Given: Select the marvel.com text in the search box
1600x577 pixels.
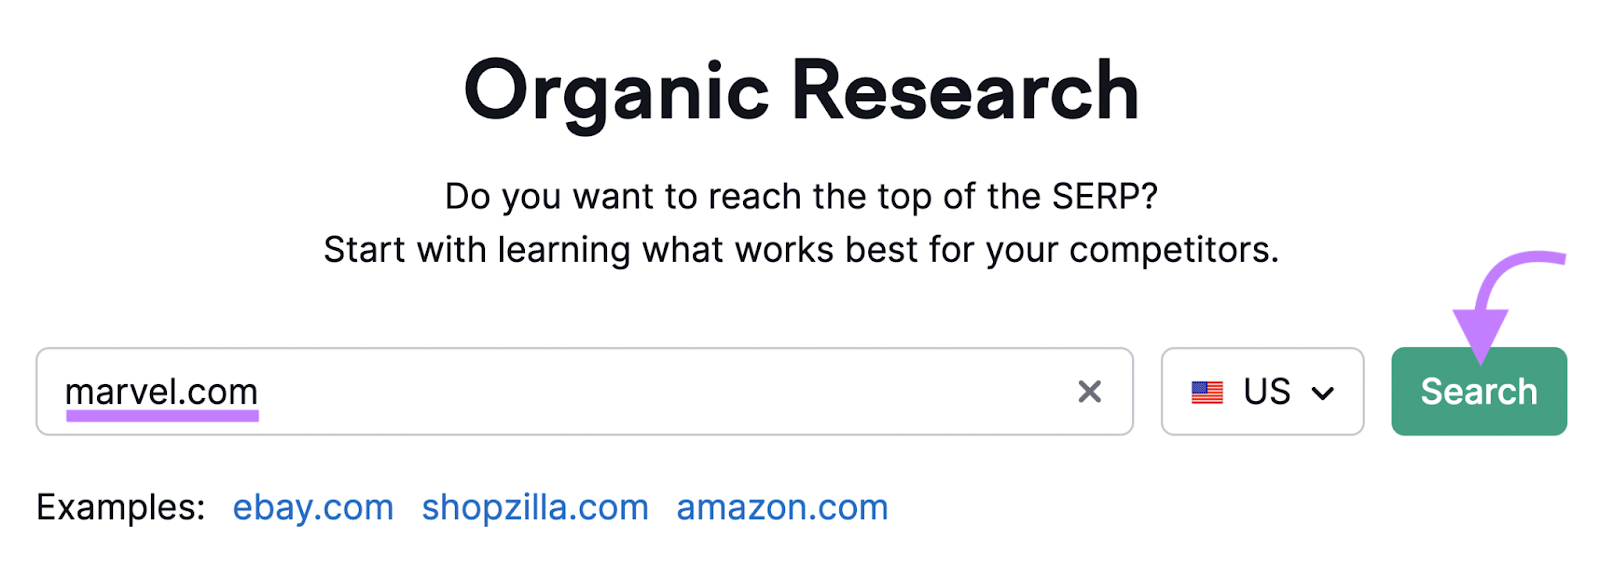Looking at the screenshot, I should tap(162, 390).
